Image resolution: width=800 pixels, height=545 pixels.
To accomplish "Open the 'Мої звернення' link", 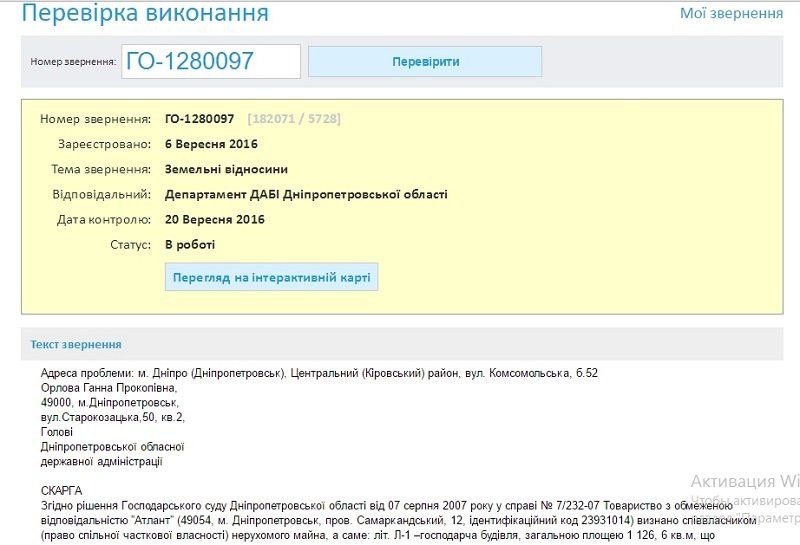I will pyautogui.click(x=731, y=13).
